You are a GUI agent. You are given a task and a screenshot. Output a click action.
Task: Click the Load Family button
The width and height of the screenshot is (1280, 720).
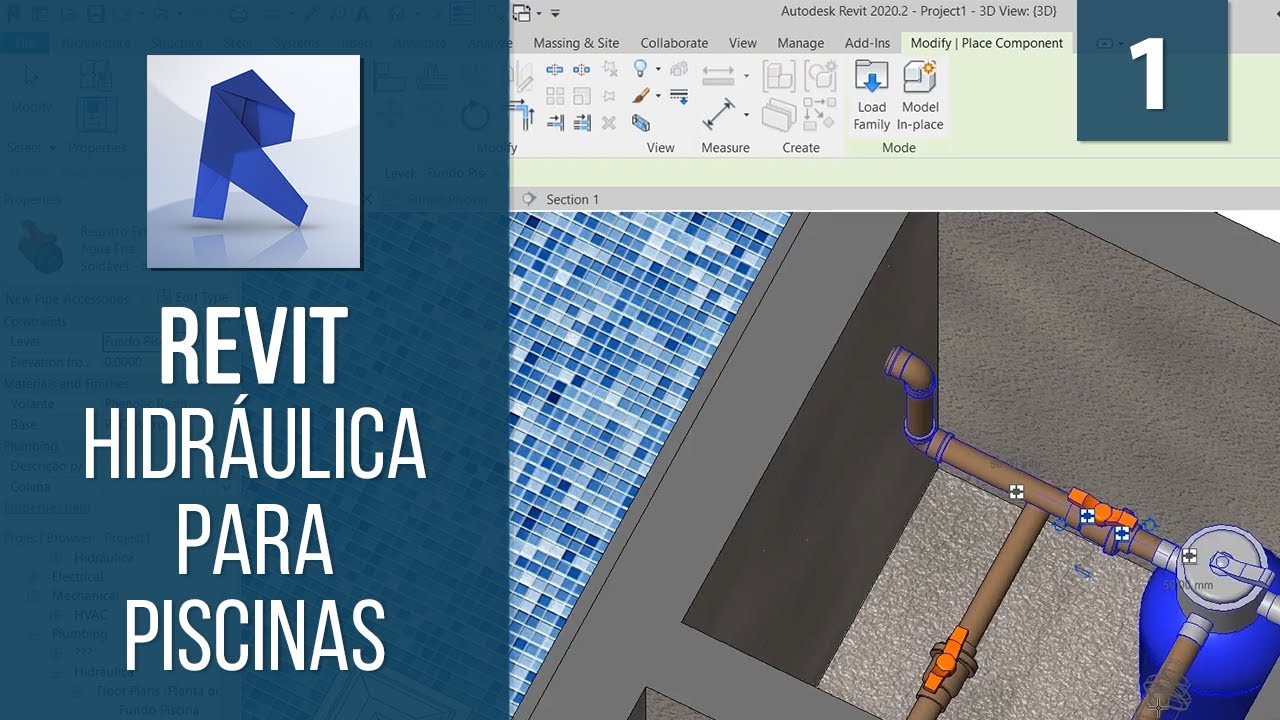point(871,96)
